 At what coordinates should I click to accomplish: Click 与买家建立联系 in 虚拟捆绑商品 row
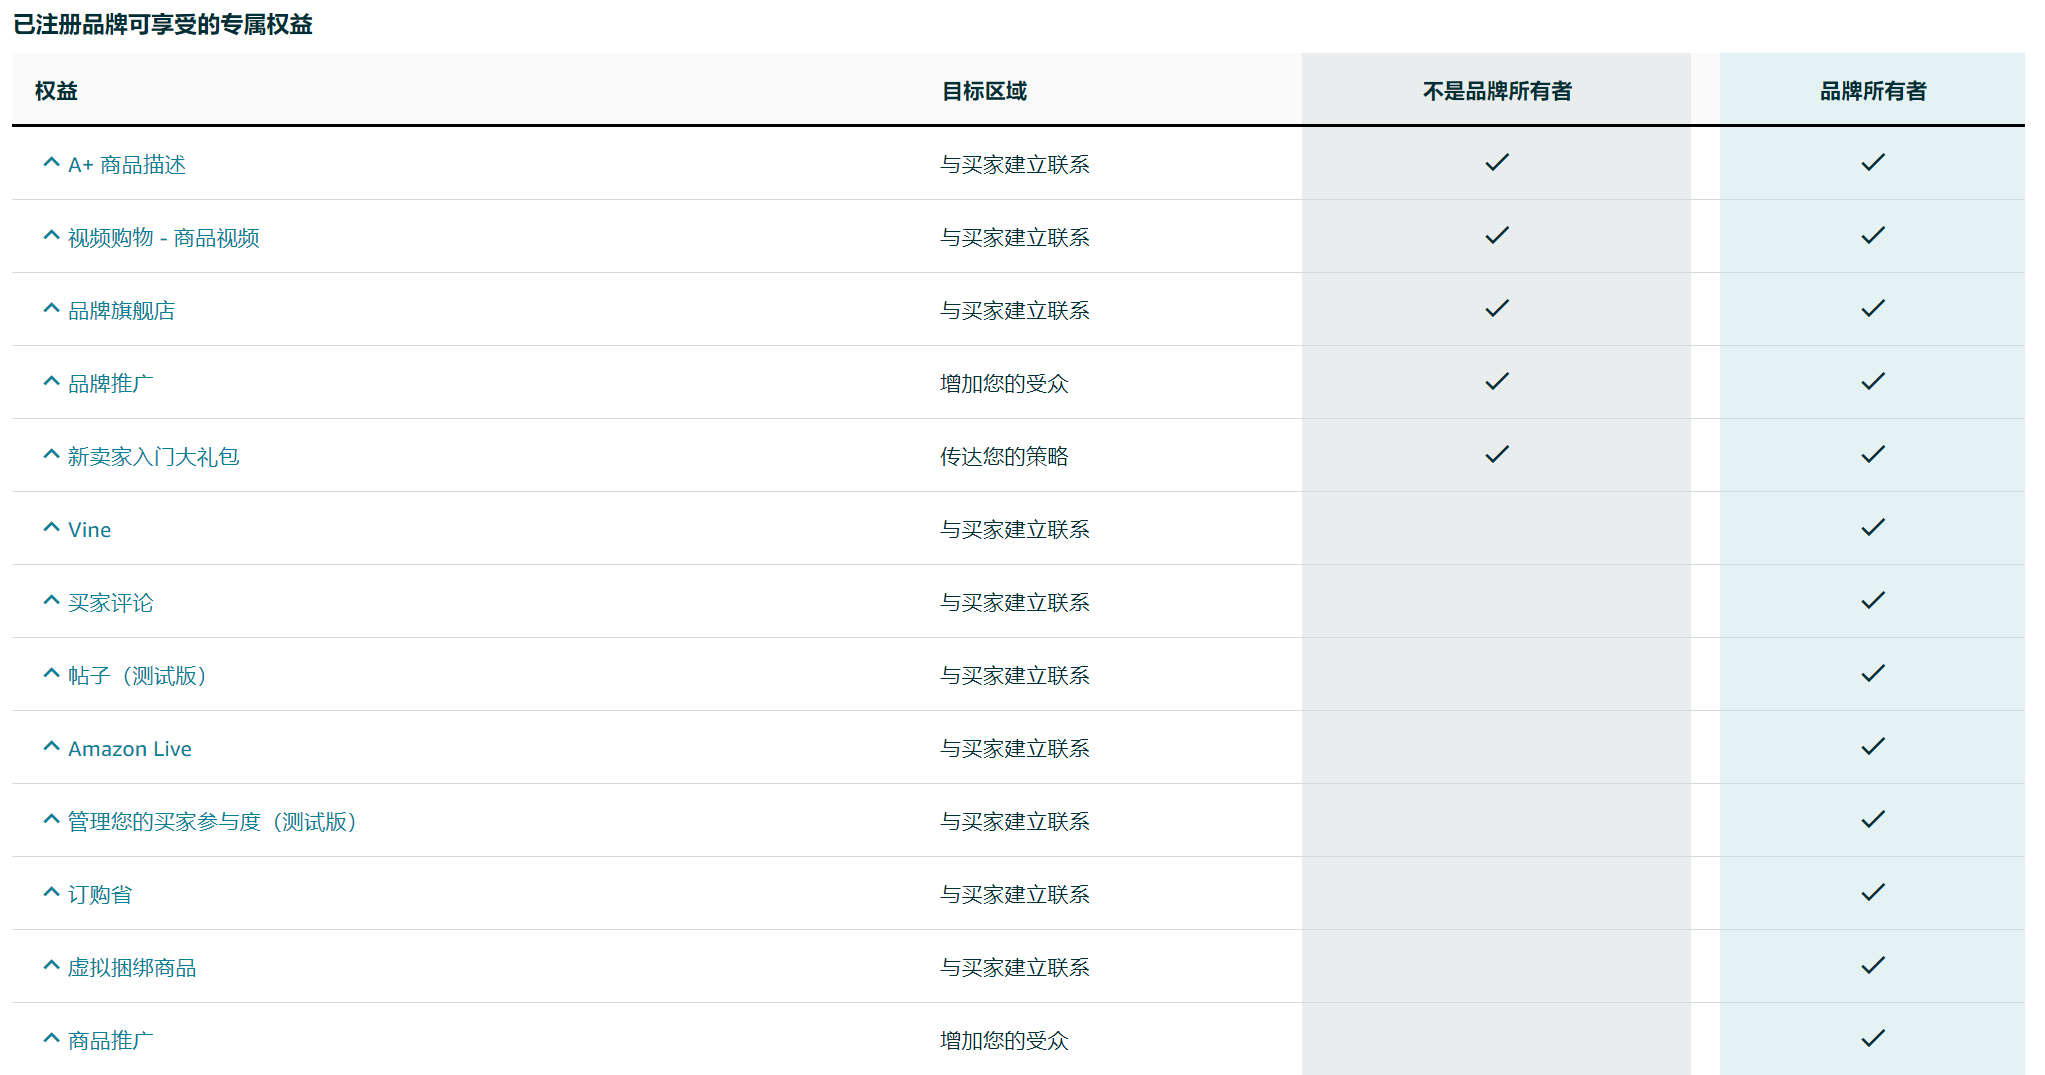(x=1015, y=968)
